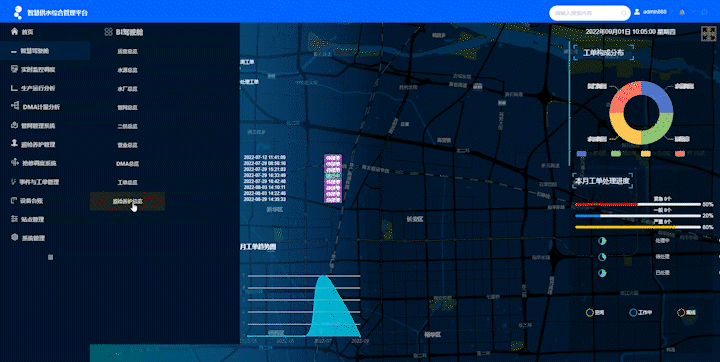Click the 首页 home icon in sidebar
This screenshot has height=362, width=720.
coord(15,32)
